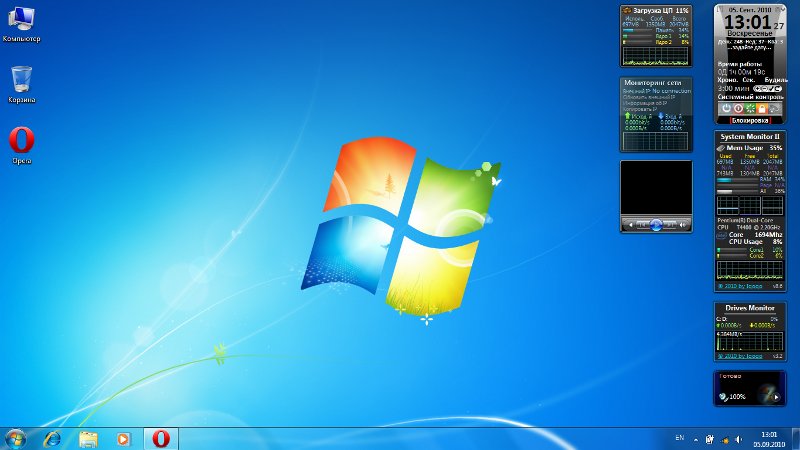Switch to Opera taskbar button
The width and height of the screenshot is (800, 450).
pyautogui.click(x=161, y=439)
